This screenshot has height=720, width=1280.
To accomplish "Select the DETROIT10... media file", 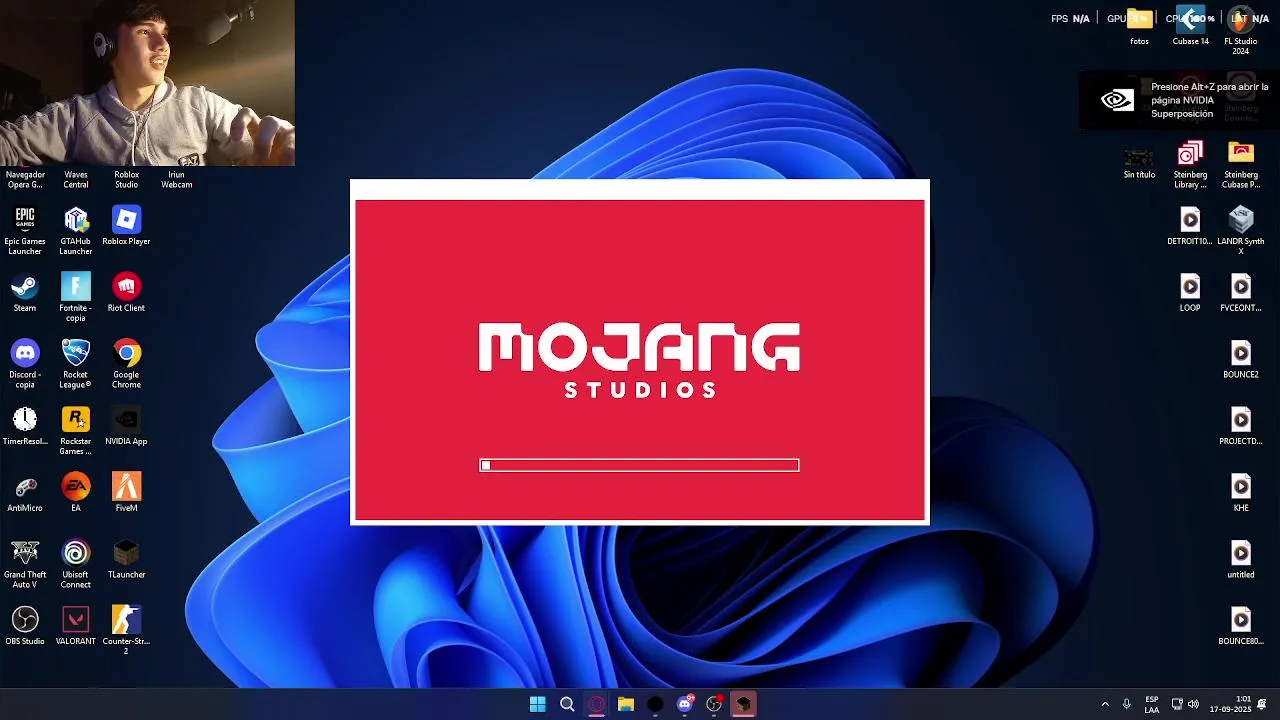I will coord(1190,226).
